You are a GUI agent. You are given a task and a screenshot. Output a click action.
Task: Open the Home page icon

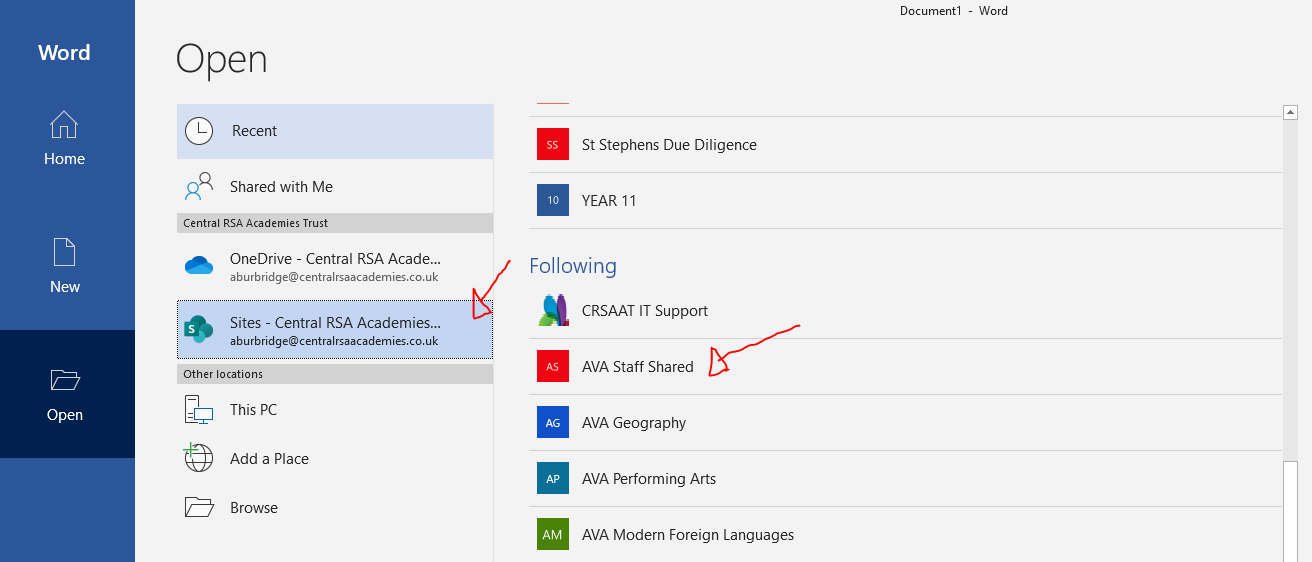click(64, 125)
